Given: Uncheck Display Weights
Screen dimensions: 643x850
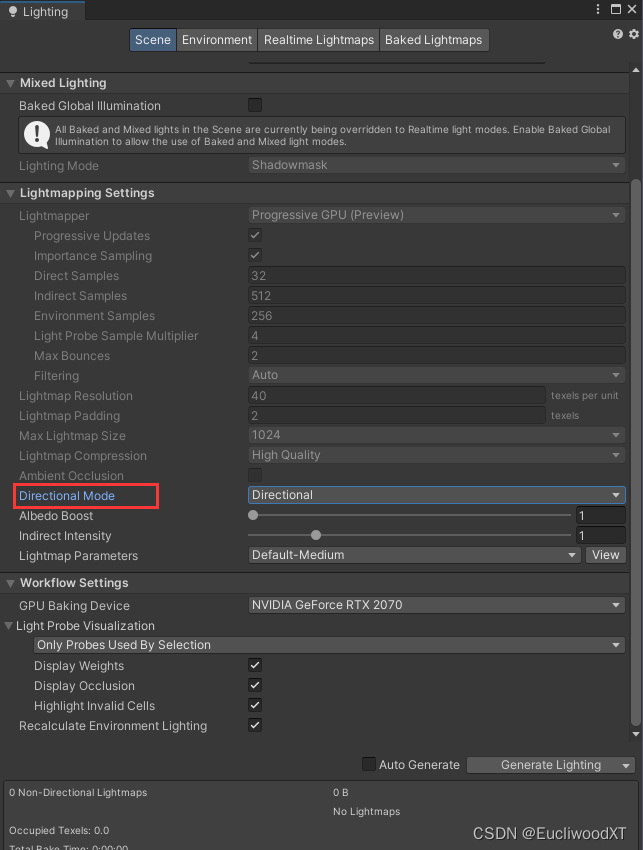Looking at the screenshot, I should 255,665.
